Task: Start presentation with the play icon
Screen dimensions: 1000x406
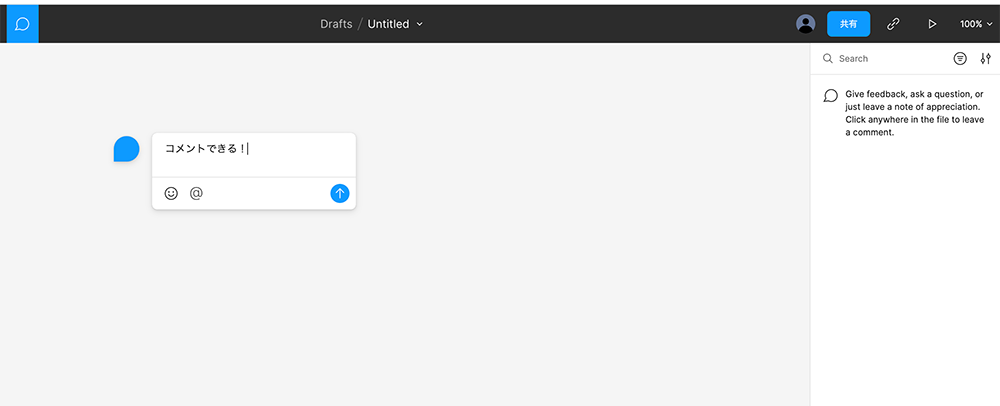Action: pyautogui.click(x=932, y=24)
